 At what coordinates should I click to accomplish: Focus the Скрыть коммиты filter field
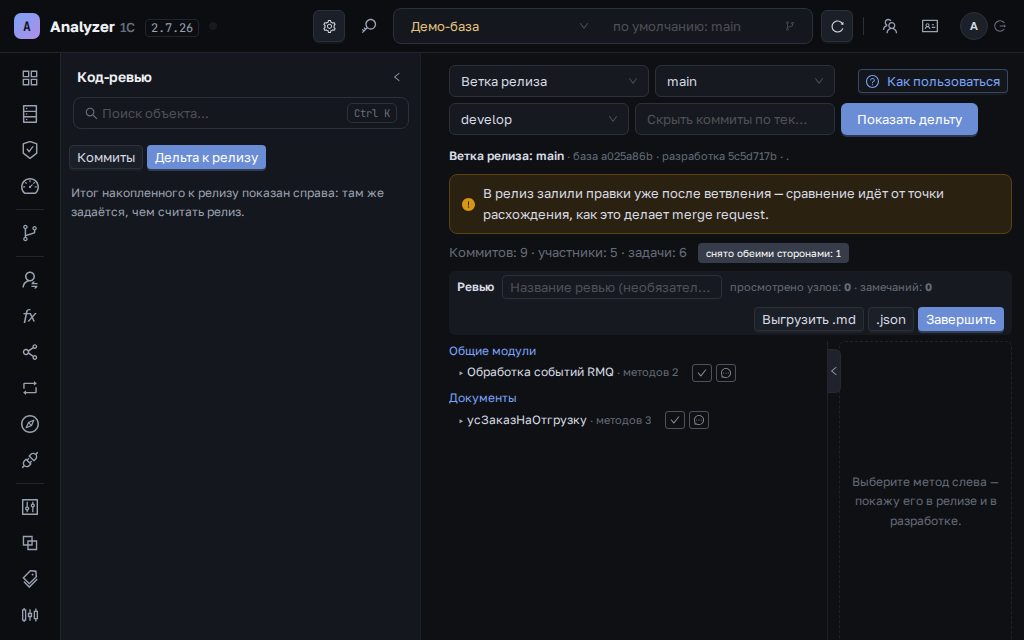735,120
